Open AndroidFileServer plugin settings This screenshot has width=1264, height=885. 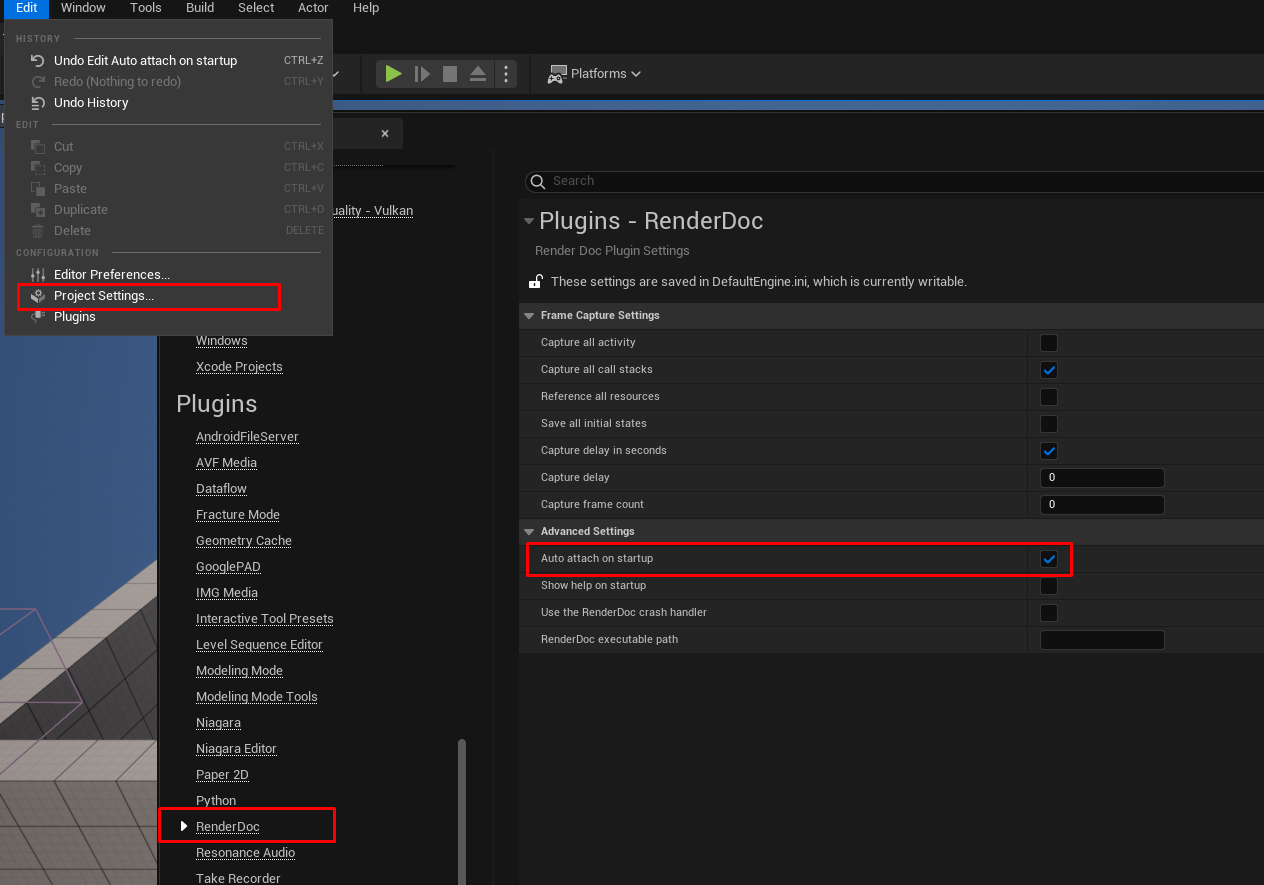pos(247,437)
